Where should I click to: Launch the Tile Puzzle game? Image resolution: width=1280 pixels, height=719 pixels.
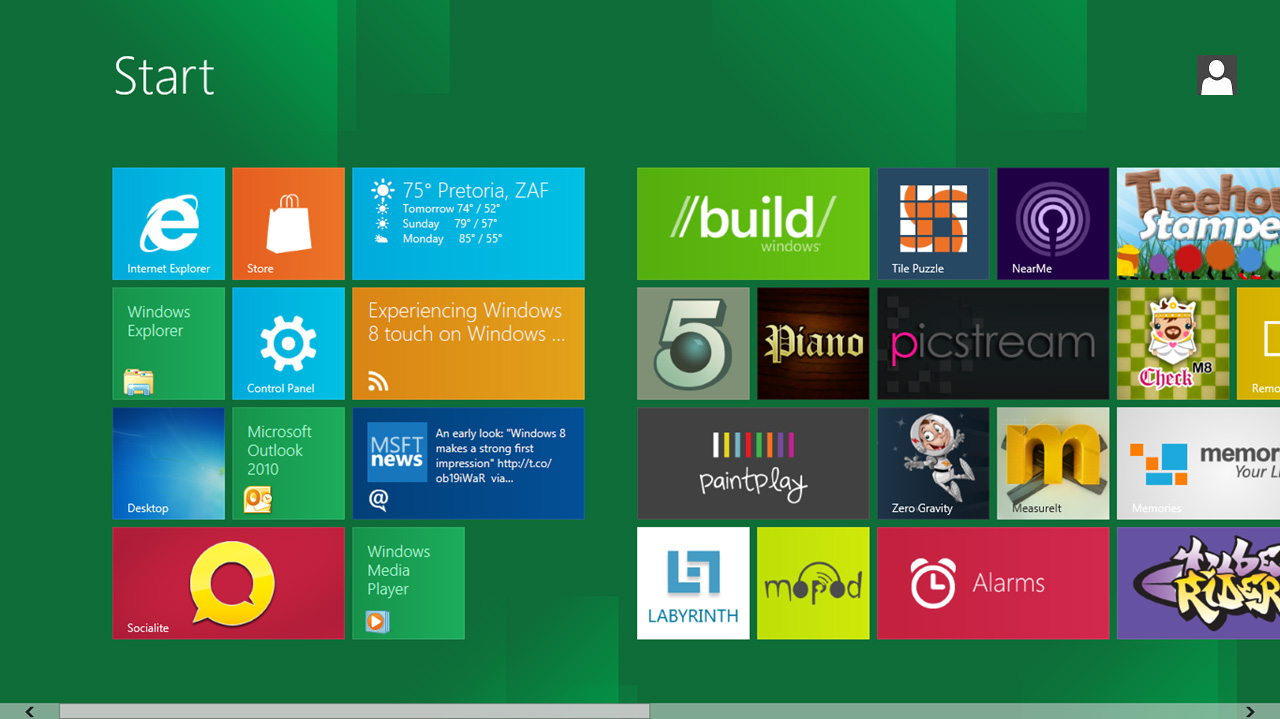933,223
